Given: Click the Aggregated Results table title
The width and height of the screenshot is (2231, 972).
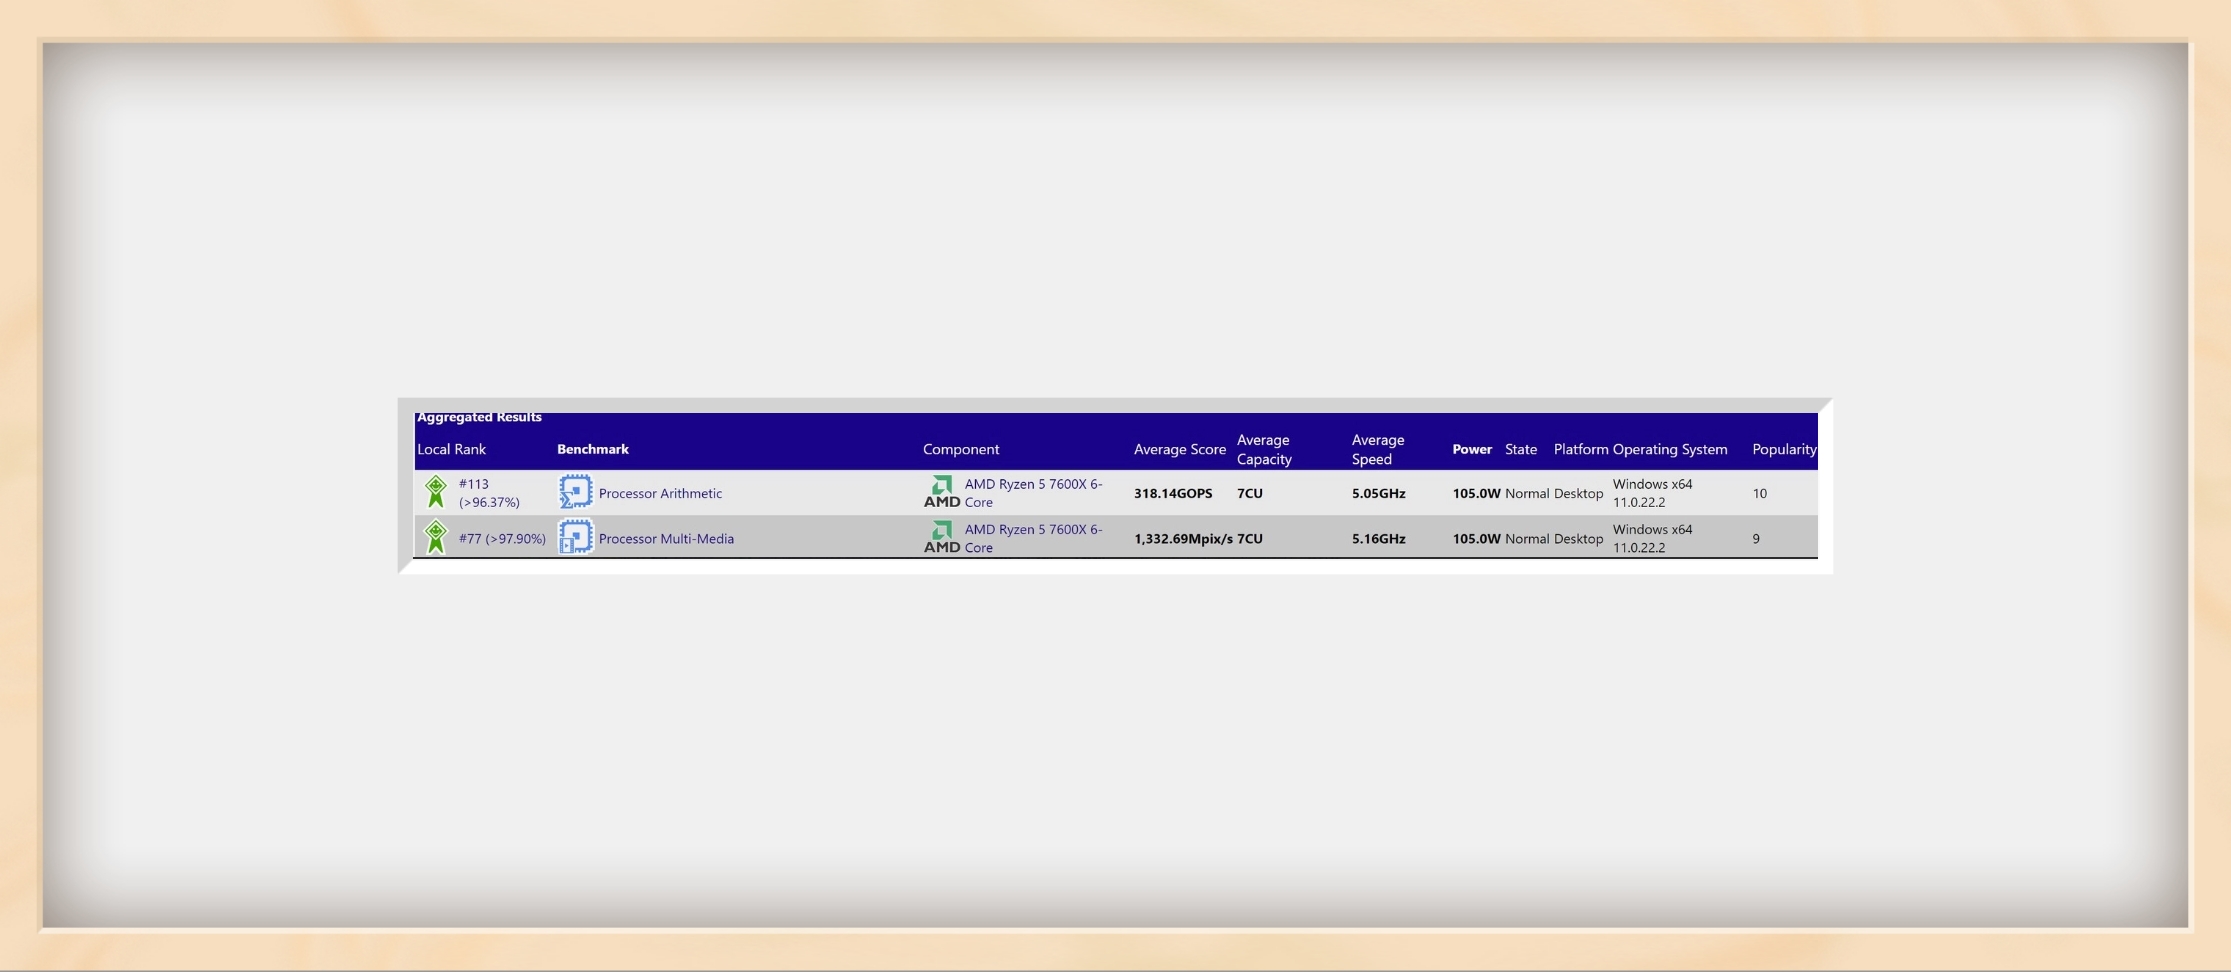Looking at the screenshot, I should click(479, 417).
